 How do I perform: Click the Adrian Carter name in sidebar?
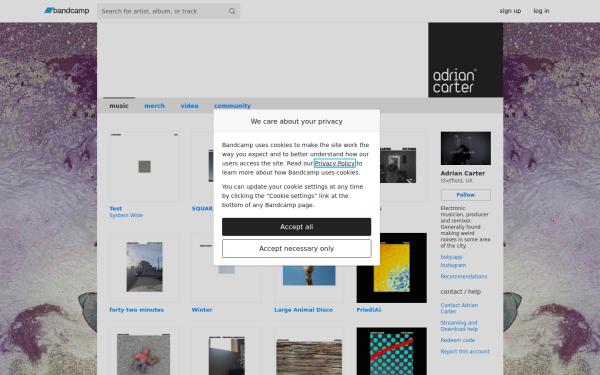click(x=463, y=173)
